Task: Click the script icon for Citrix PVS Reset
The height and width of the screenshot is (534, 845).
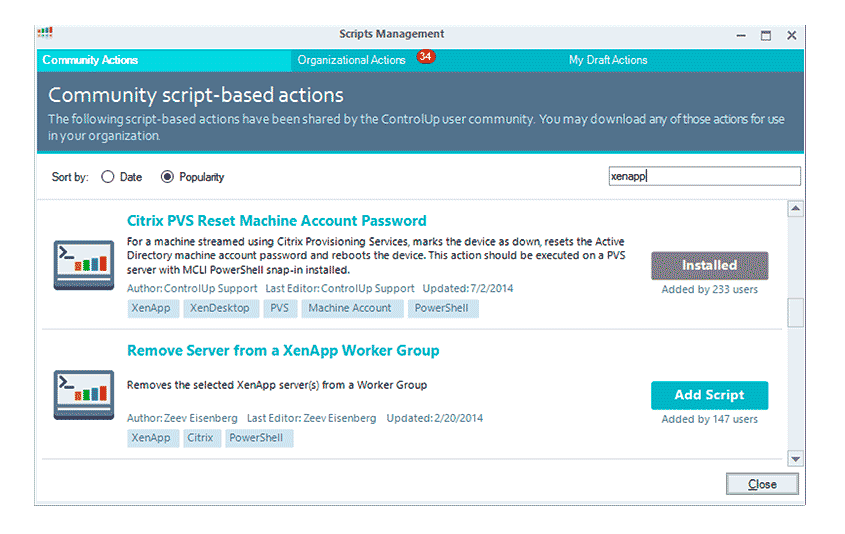Action: (84, 265)
